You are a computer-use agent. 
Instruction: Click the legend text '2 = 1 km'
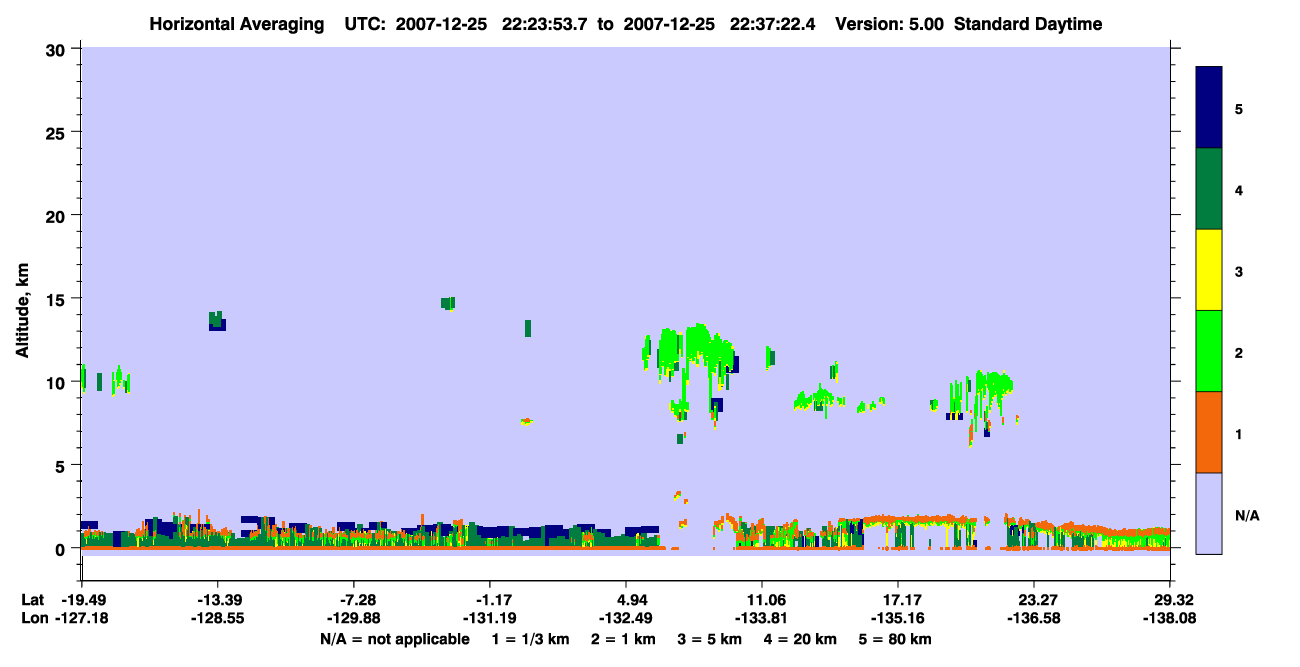click(x=623, y=639)
